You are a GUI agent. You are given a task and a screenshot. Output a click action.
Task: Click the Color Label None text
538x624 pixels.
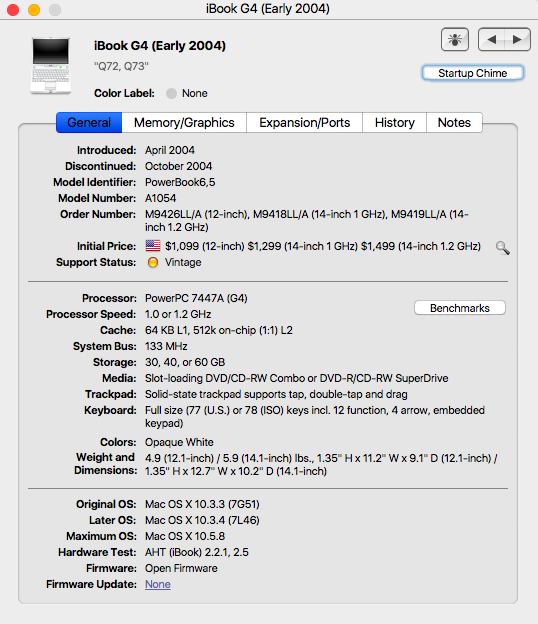195,94
